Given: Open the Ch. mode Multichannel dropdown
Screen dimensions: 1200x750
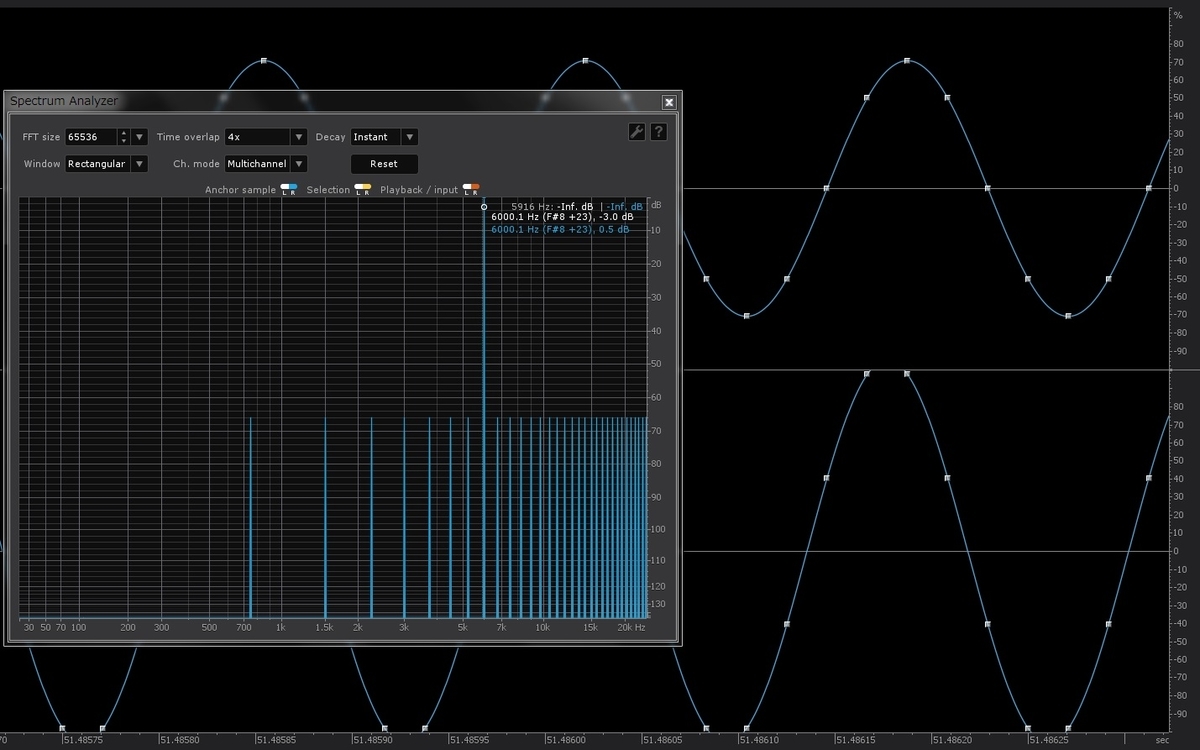Looking at the screenshot, I should pyautogui.click(x=265, y=164).
